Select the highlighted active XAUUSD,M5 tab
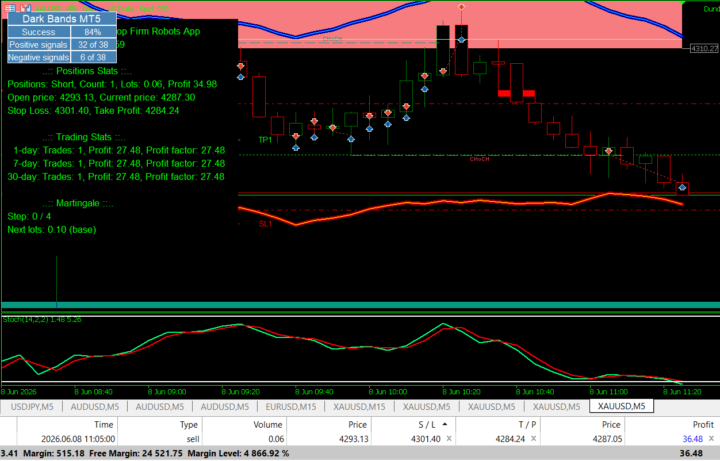The width and height of the screenshot is (720, 461). [x=621, y=406]
